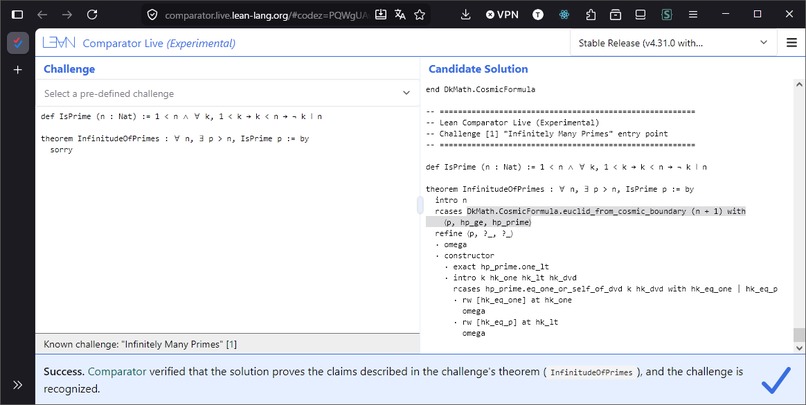Click the intro n line in solution
The width and height of the screenshot is (806, 405).
[x=451, y=200]
